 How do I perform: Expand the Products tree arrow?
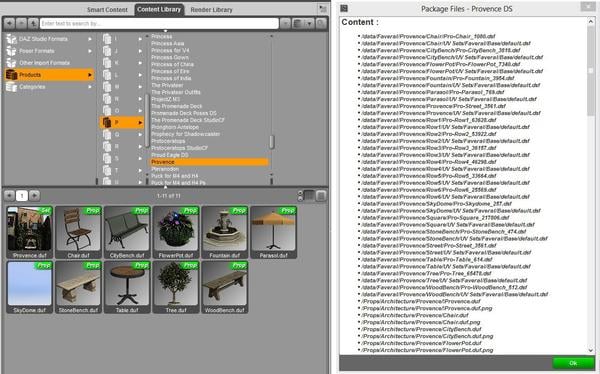pos(90,75)
